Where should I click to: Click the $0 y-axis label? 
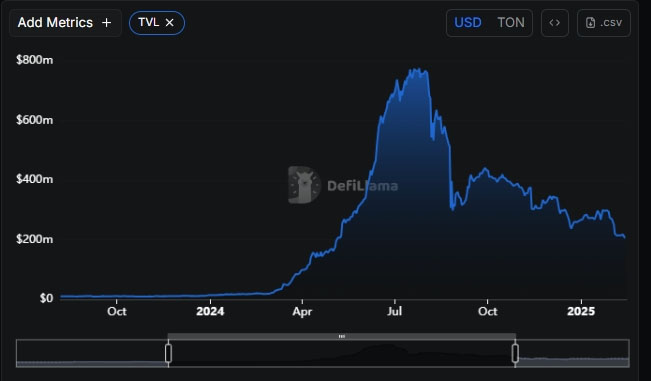pyautogui.click(x=46, y=298)
